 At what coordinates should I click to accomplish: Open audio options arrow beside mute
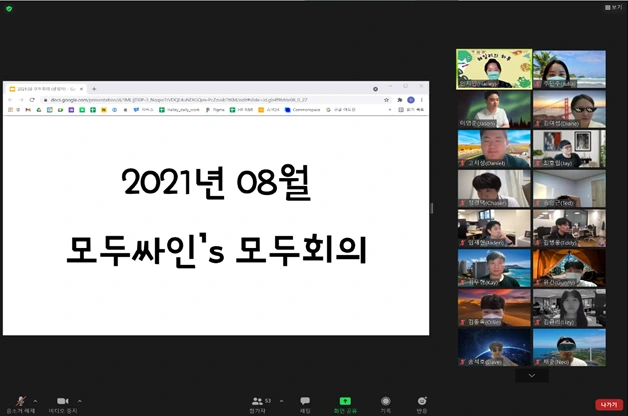35,401
